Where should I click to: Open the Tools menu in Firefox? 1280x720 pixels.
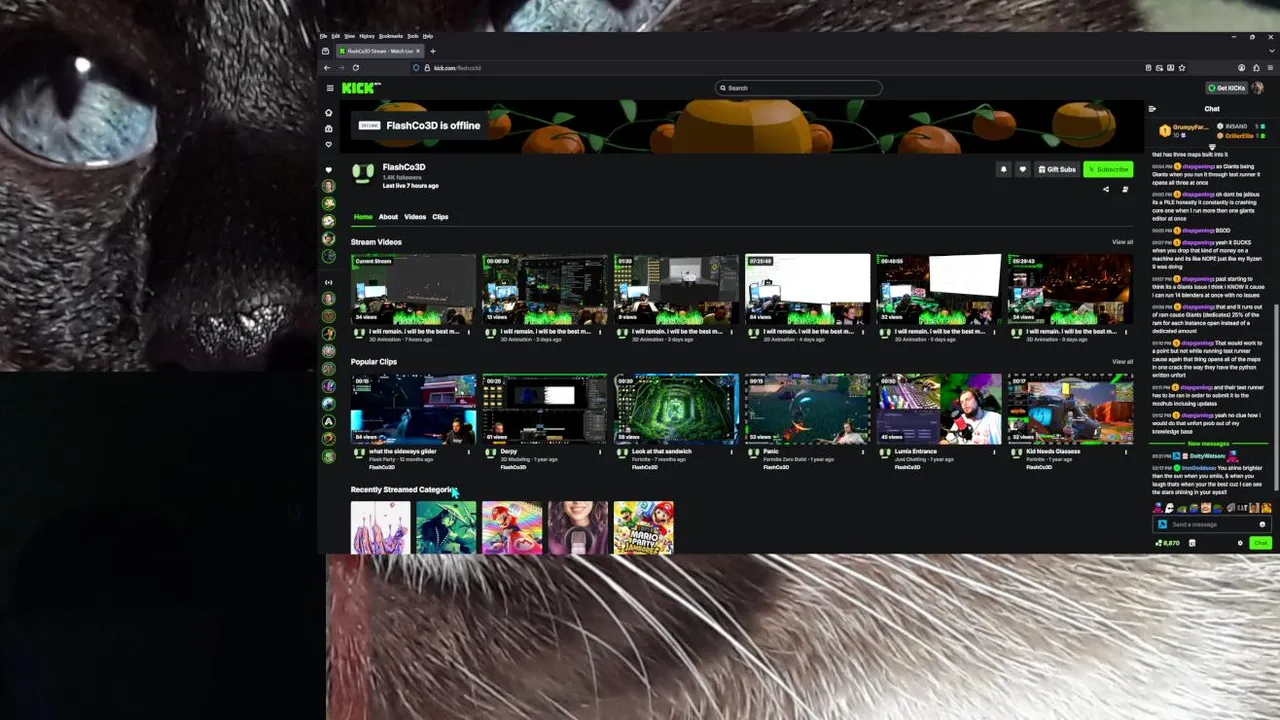coord(413,36)
